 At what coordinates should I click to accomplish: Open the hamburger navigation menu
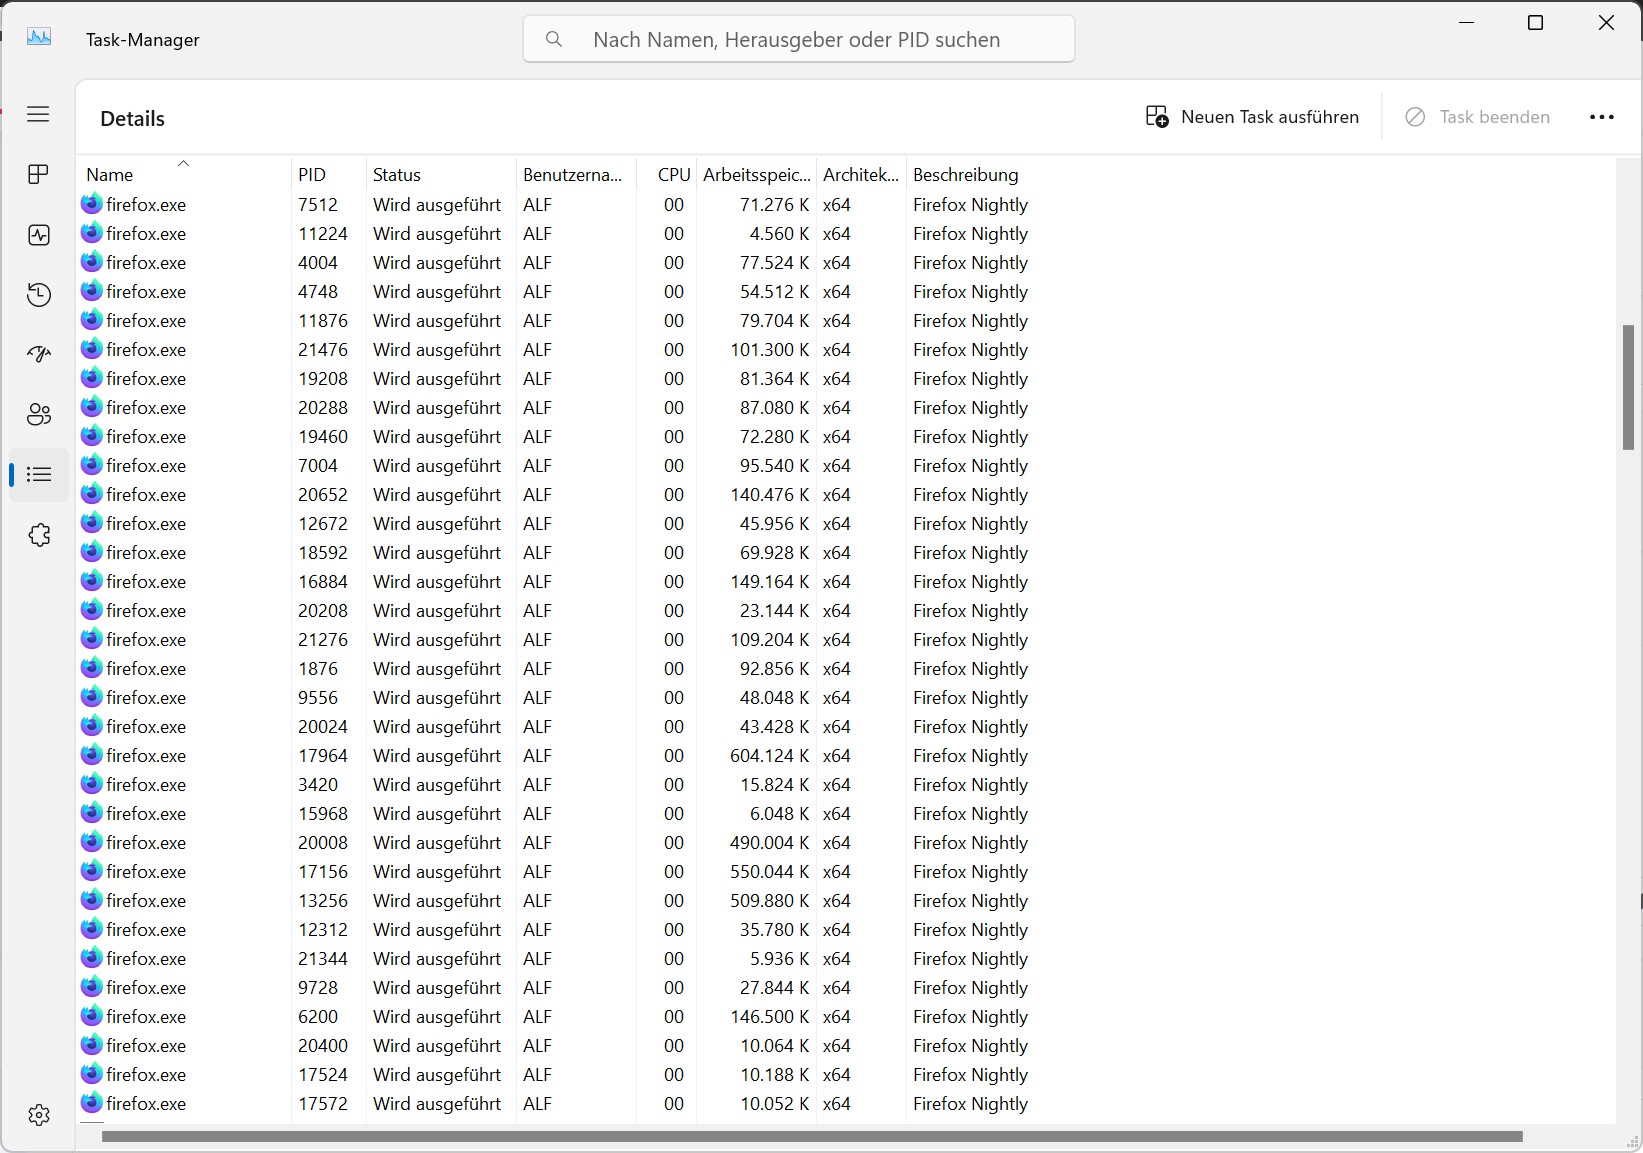pyautogui.click(x=38, y=114)
